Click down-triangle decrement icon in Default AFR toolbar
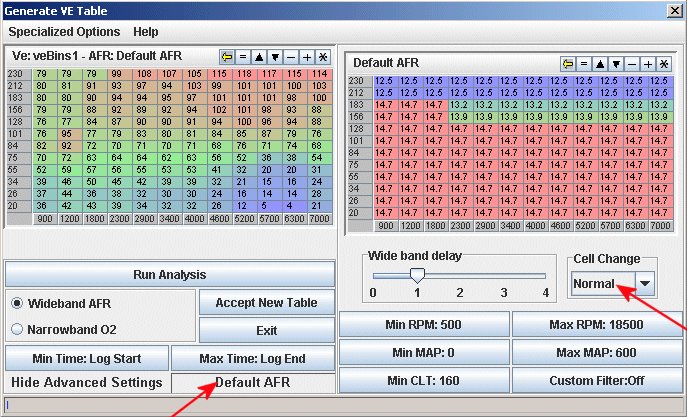Screen dimensions: 687x417 tap(616, 64)
